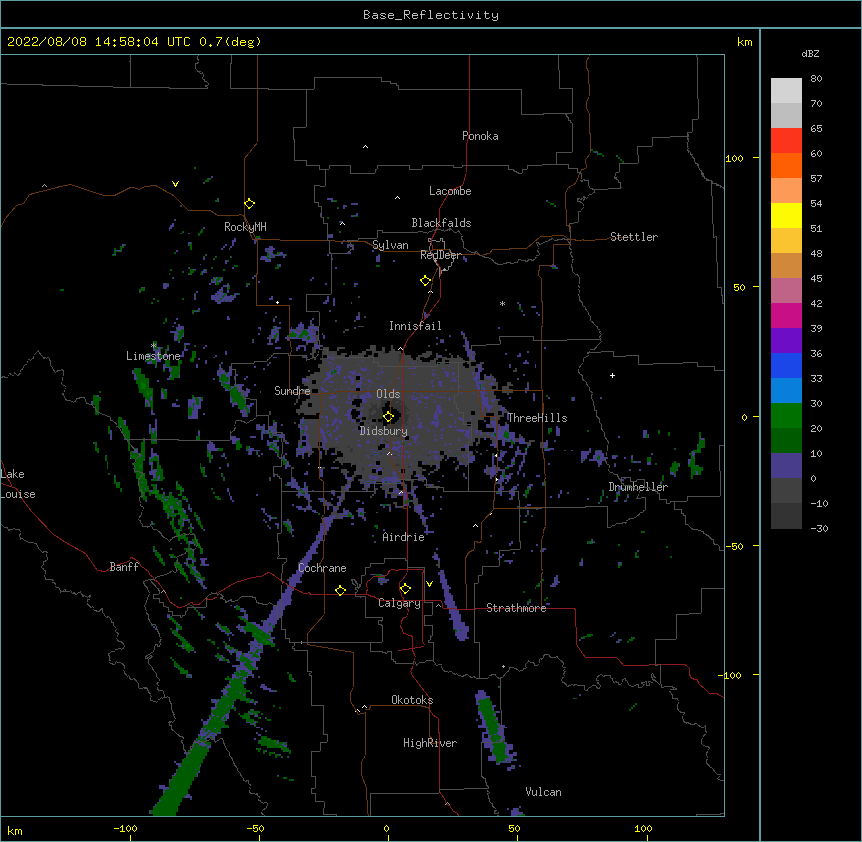
Task: Click the yellow diamond marker south of RedDeer
Action: pos(426,281)
